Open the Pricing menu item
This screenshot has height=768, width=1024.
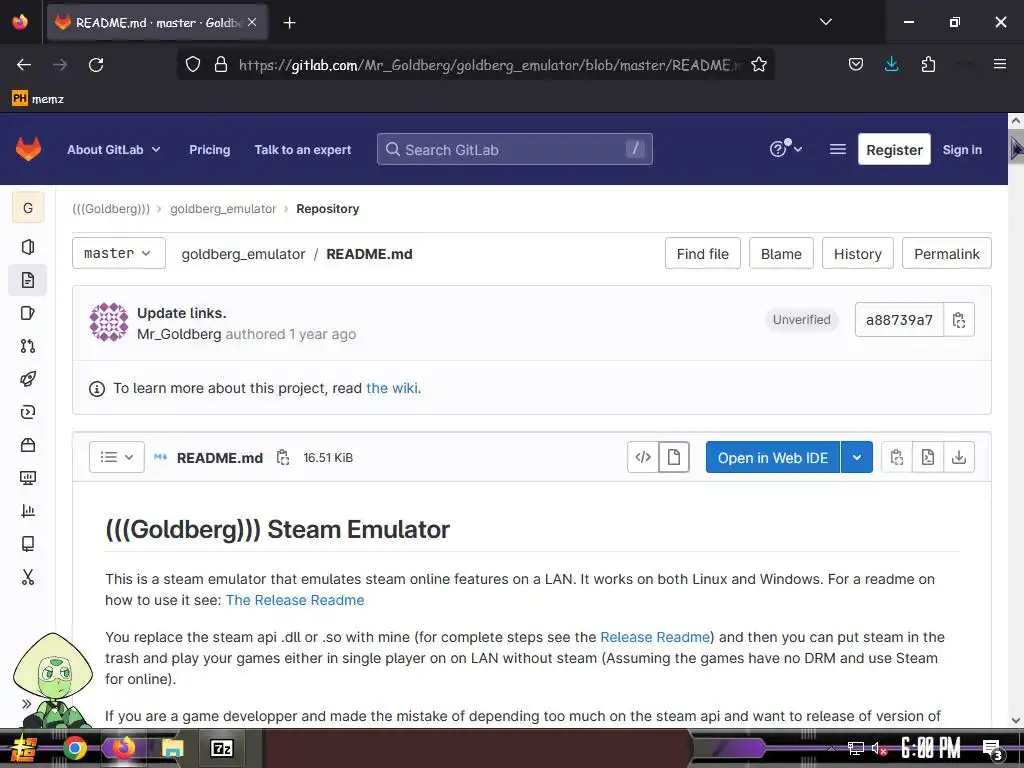(210, 150)
